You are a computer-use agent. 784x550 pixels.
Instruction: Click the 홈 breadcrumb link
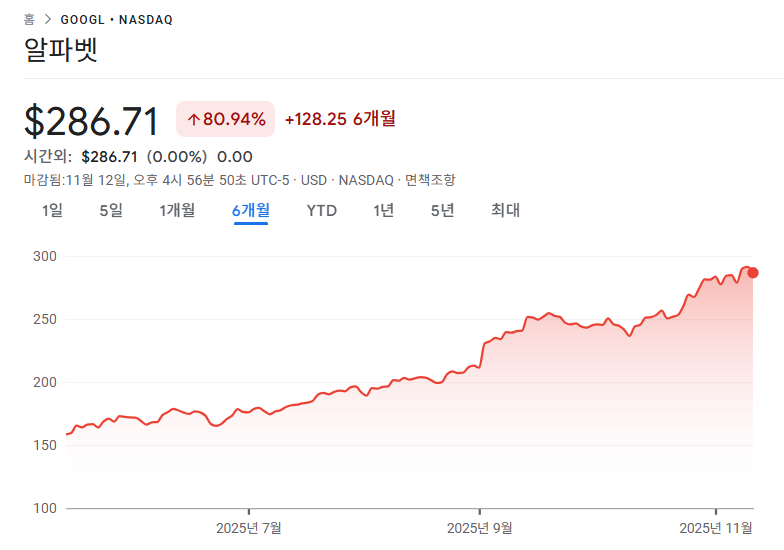click(x=30, y=20)
